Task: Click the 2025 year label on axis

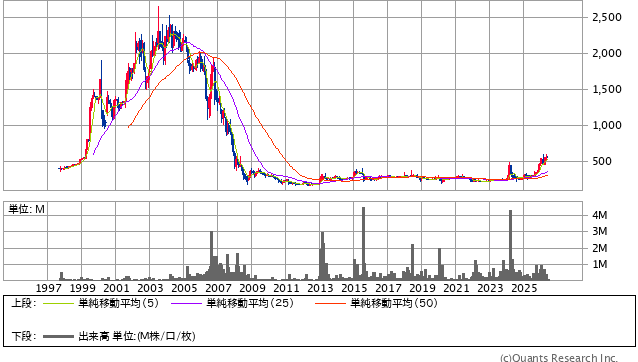Action: (x=524, y=288)
